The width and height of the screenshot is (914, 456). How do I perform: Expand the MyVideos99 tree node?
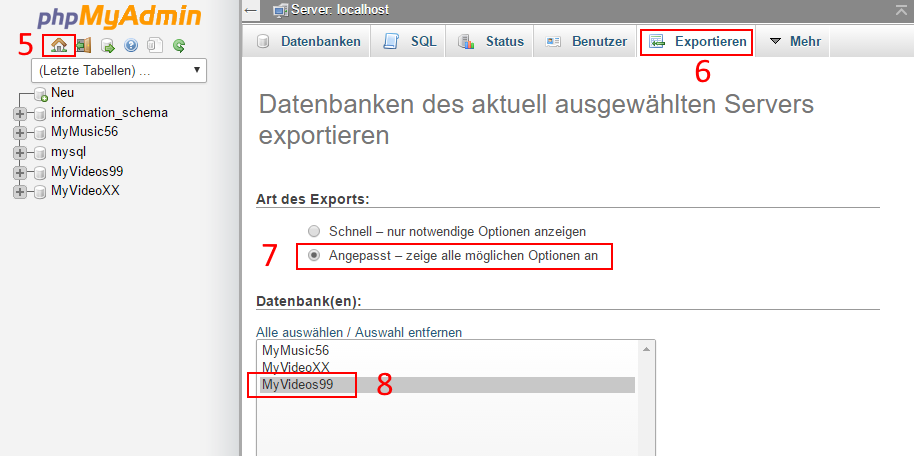[20, 173]
